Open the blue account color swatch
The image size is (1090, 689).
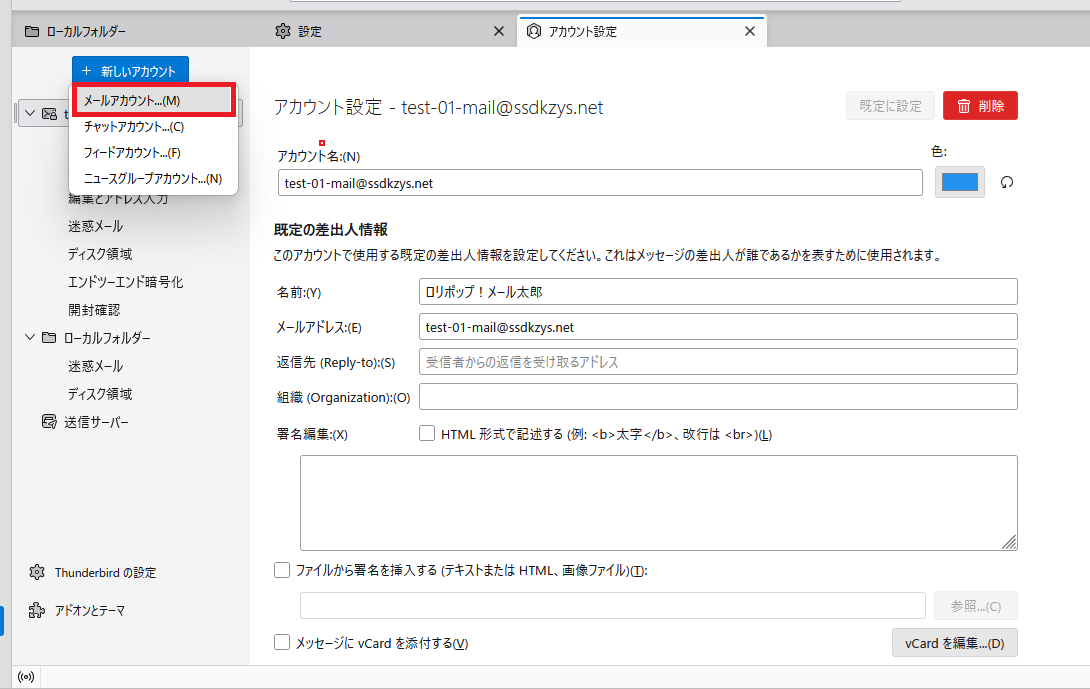coord(959,182)
